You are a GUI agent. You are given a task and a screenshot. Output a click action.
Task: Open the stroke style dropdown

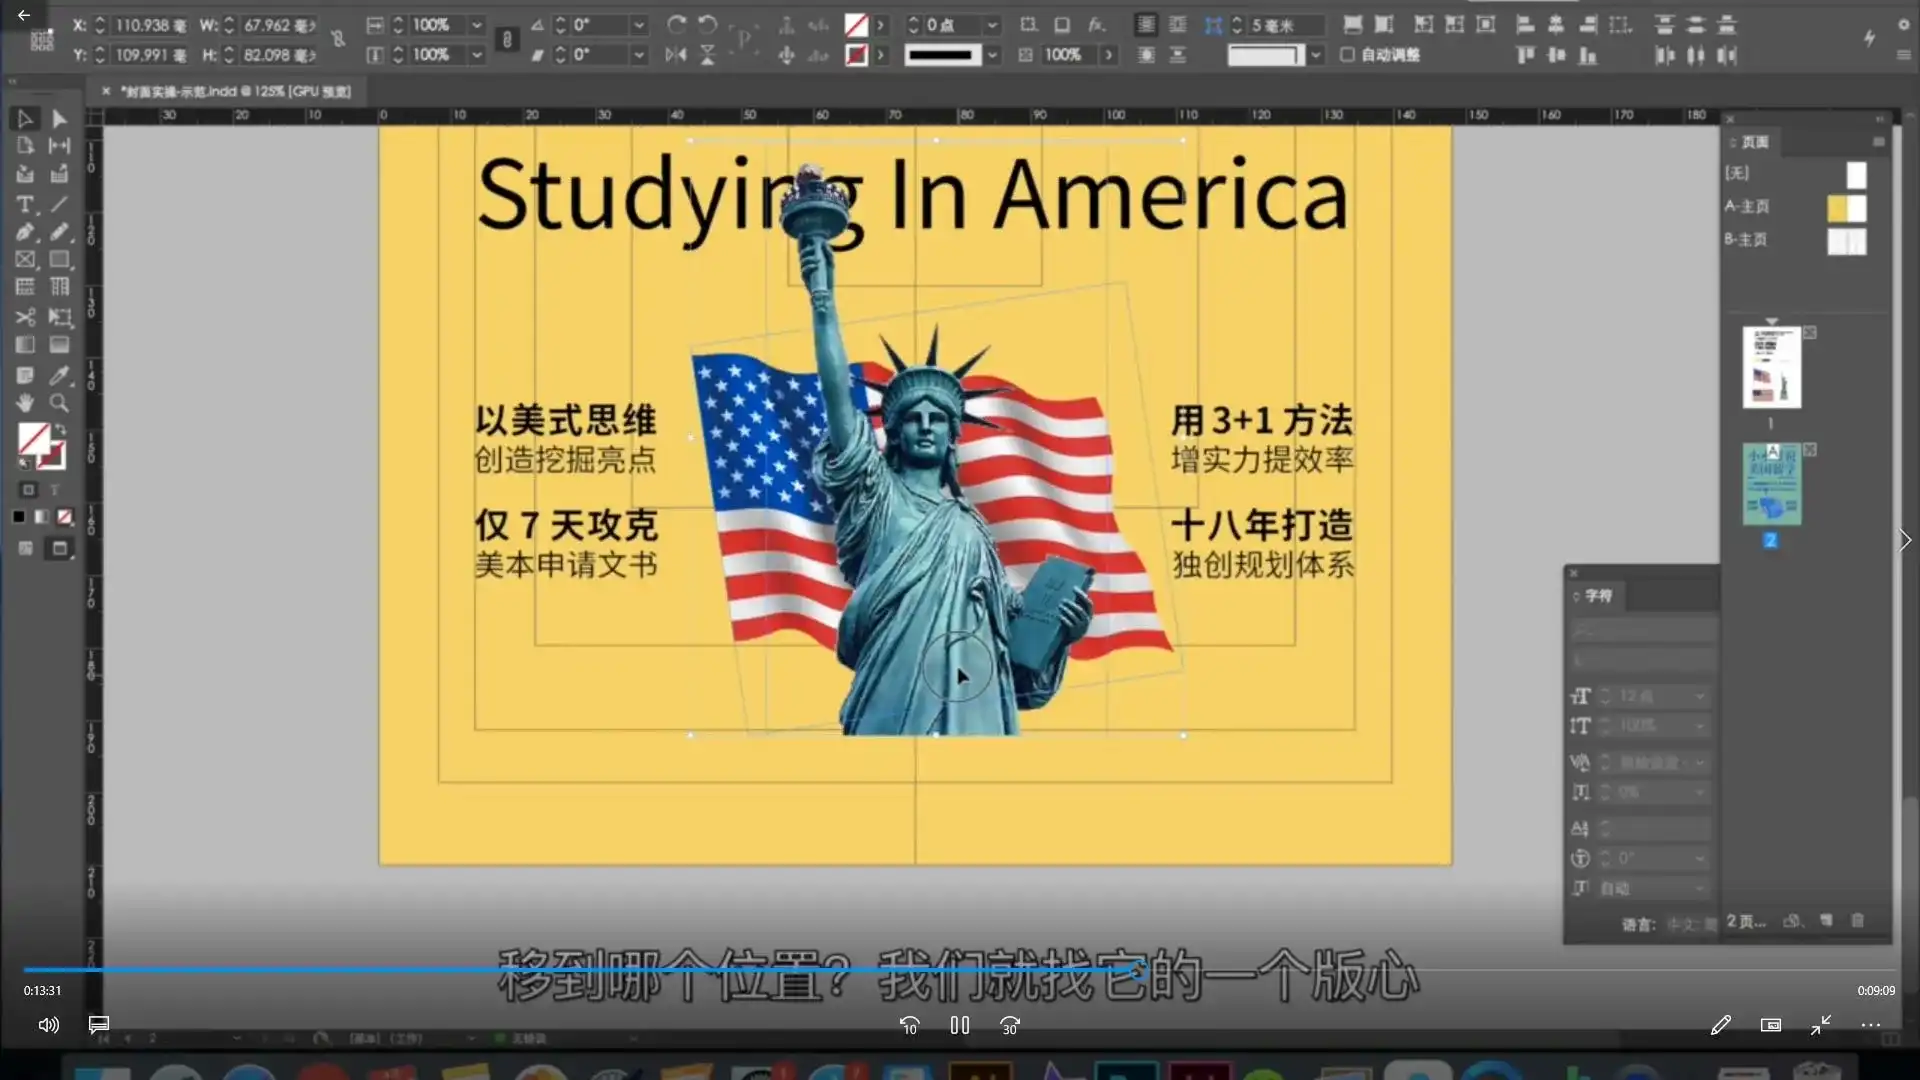point(992,55)
